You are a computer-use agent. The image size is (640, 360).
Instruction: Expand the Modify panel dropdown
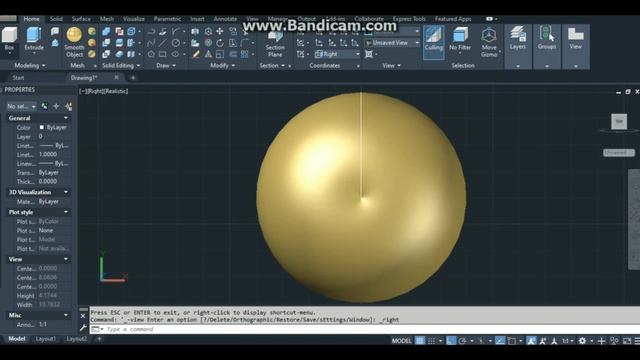tap(222, 65)
